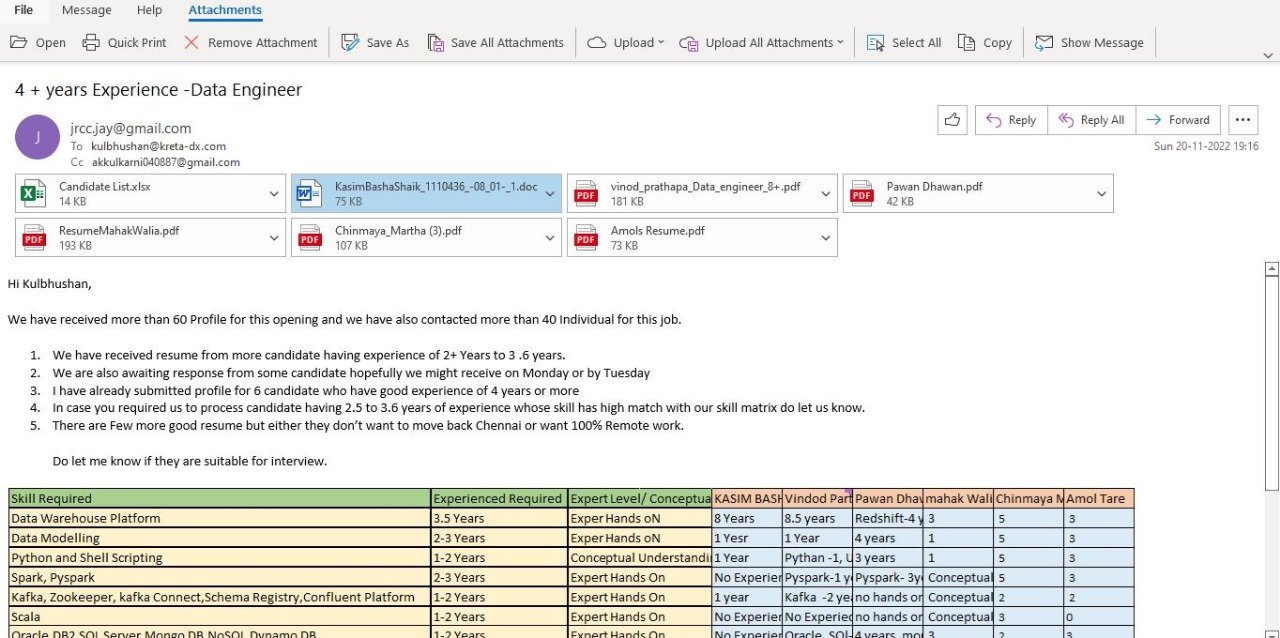Viewport: 1280px width, 638px height.
Task: Click the Reply All button
Action: point(1091,120)
